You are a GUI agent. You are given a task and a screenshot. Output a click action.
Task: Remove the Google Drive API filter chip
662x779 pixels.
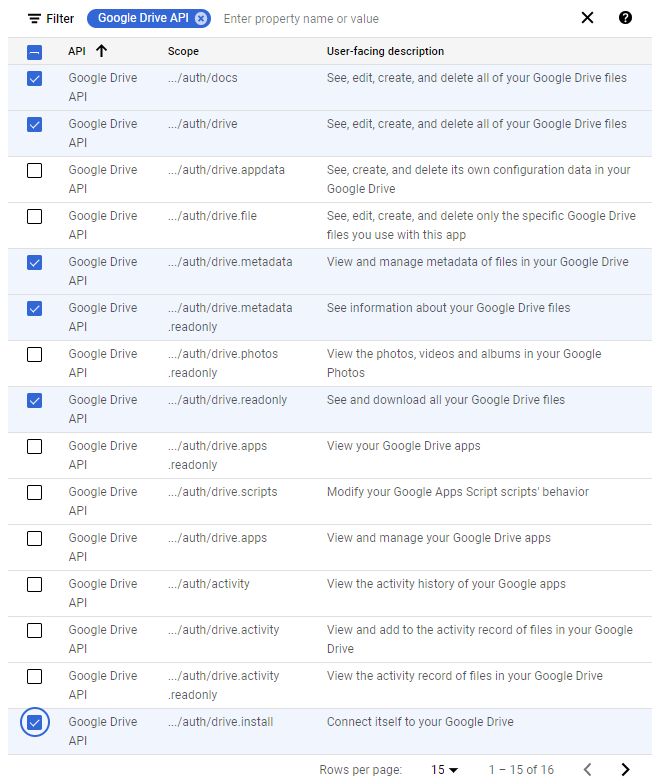[x=201, y=18]
